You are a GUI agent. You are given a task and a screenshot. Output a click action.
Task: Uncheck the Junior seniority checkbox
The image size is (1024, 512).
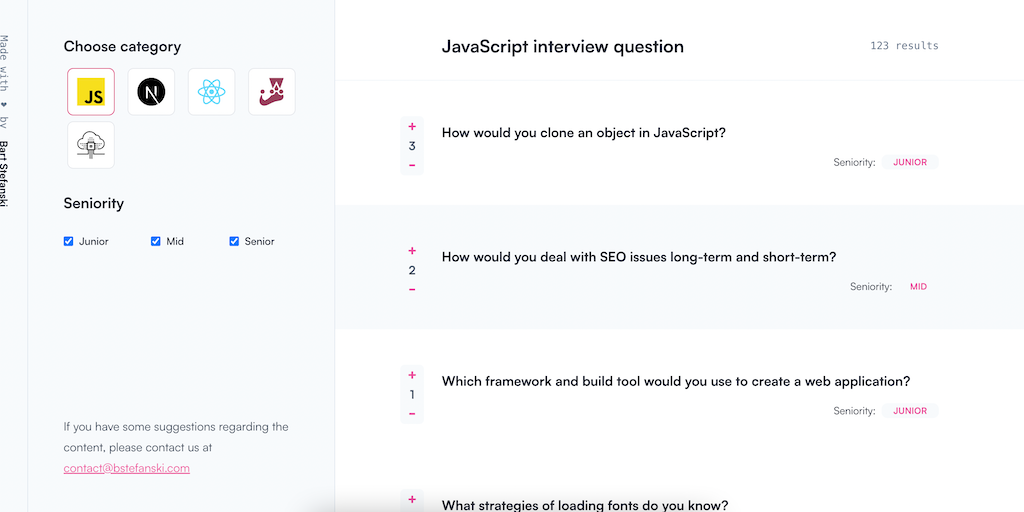69,241
